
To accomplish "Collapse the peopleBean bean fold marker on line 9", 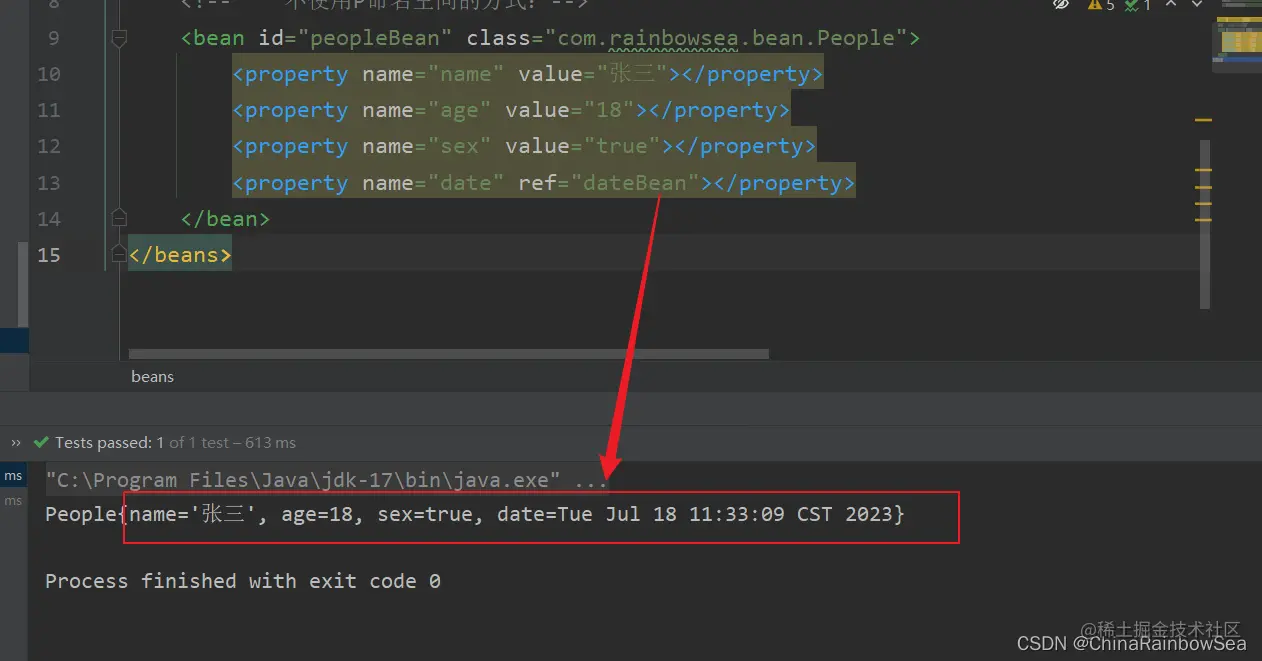I will 119,39.
